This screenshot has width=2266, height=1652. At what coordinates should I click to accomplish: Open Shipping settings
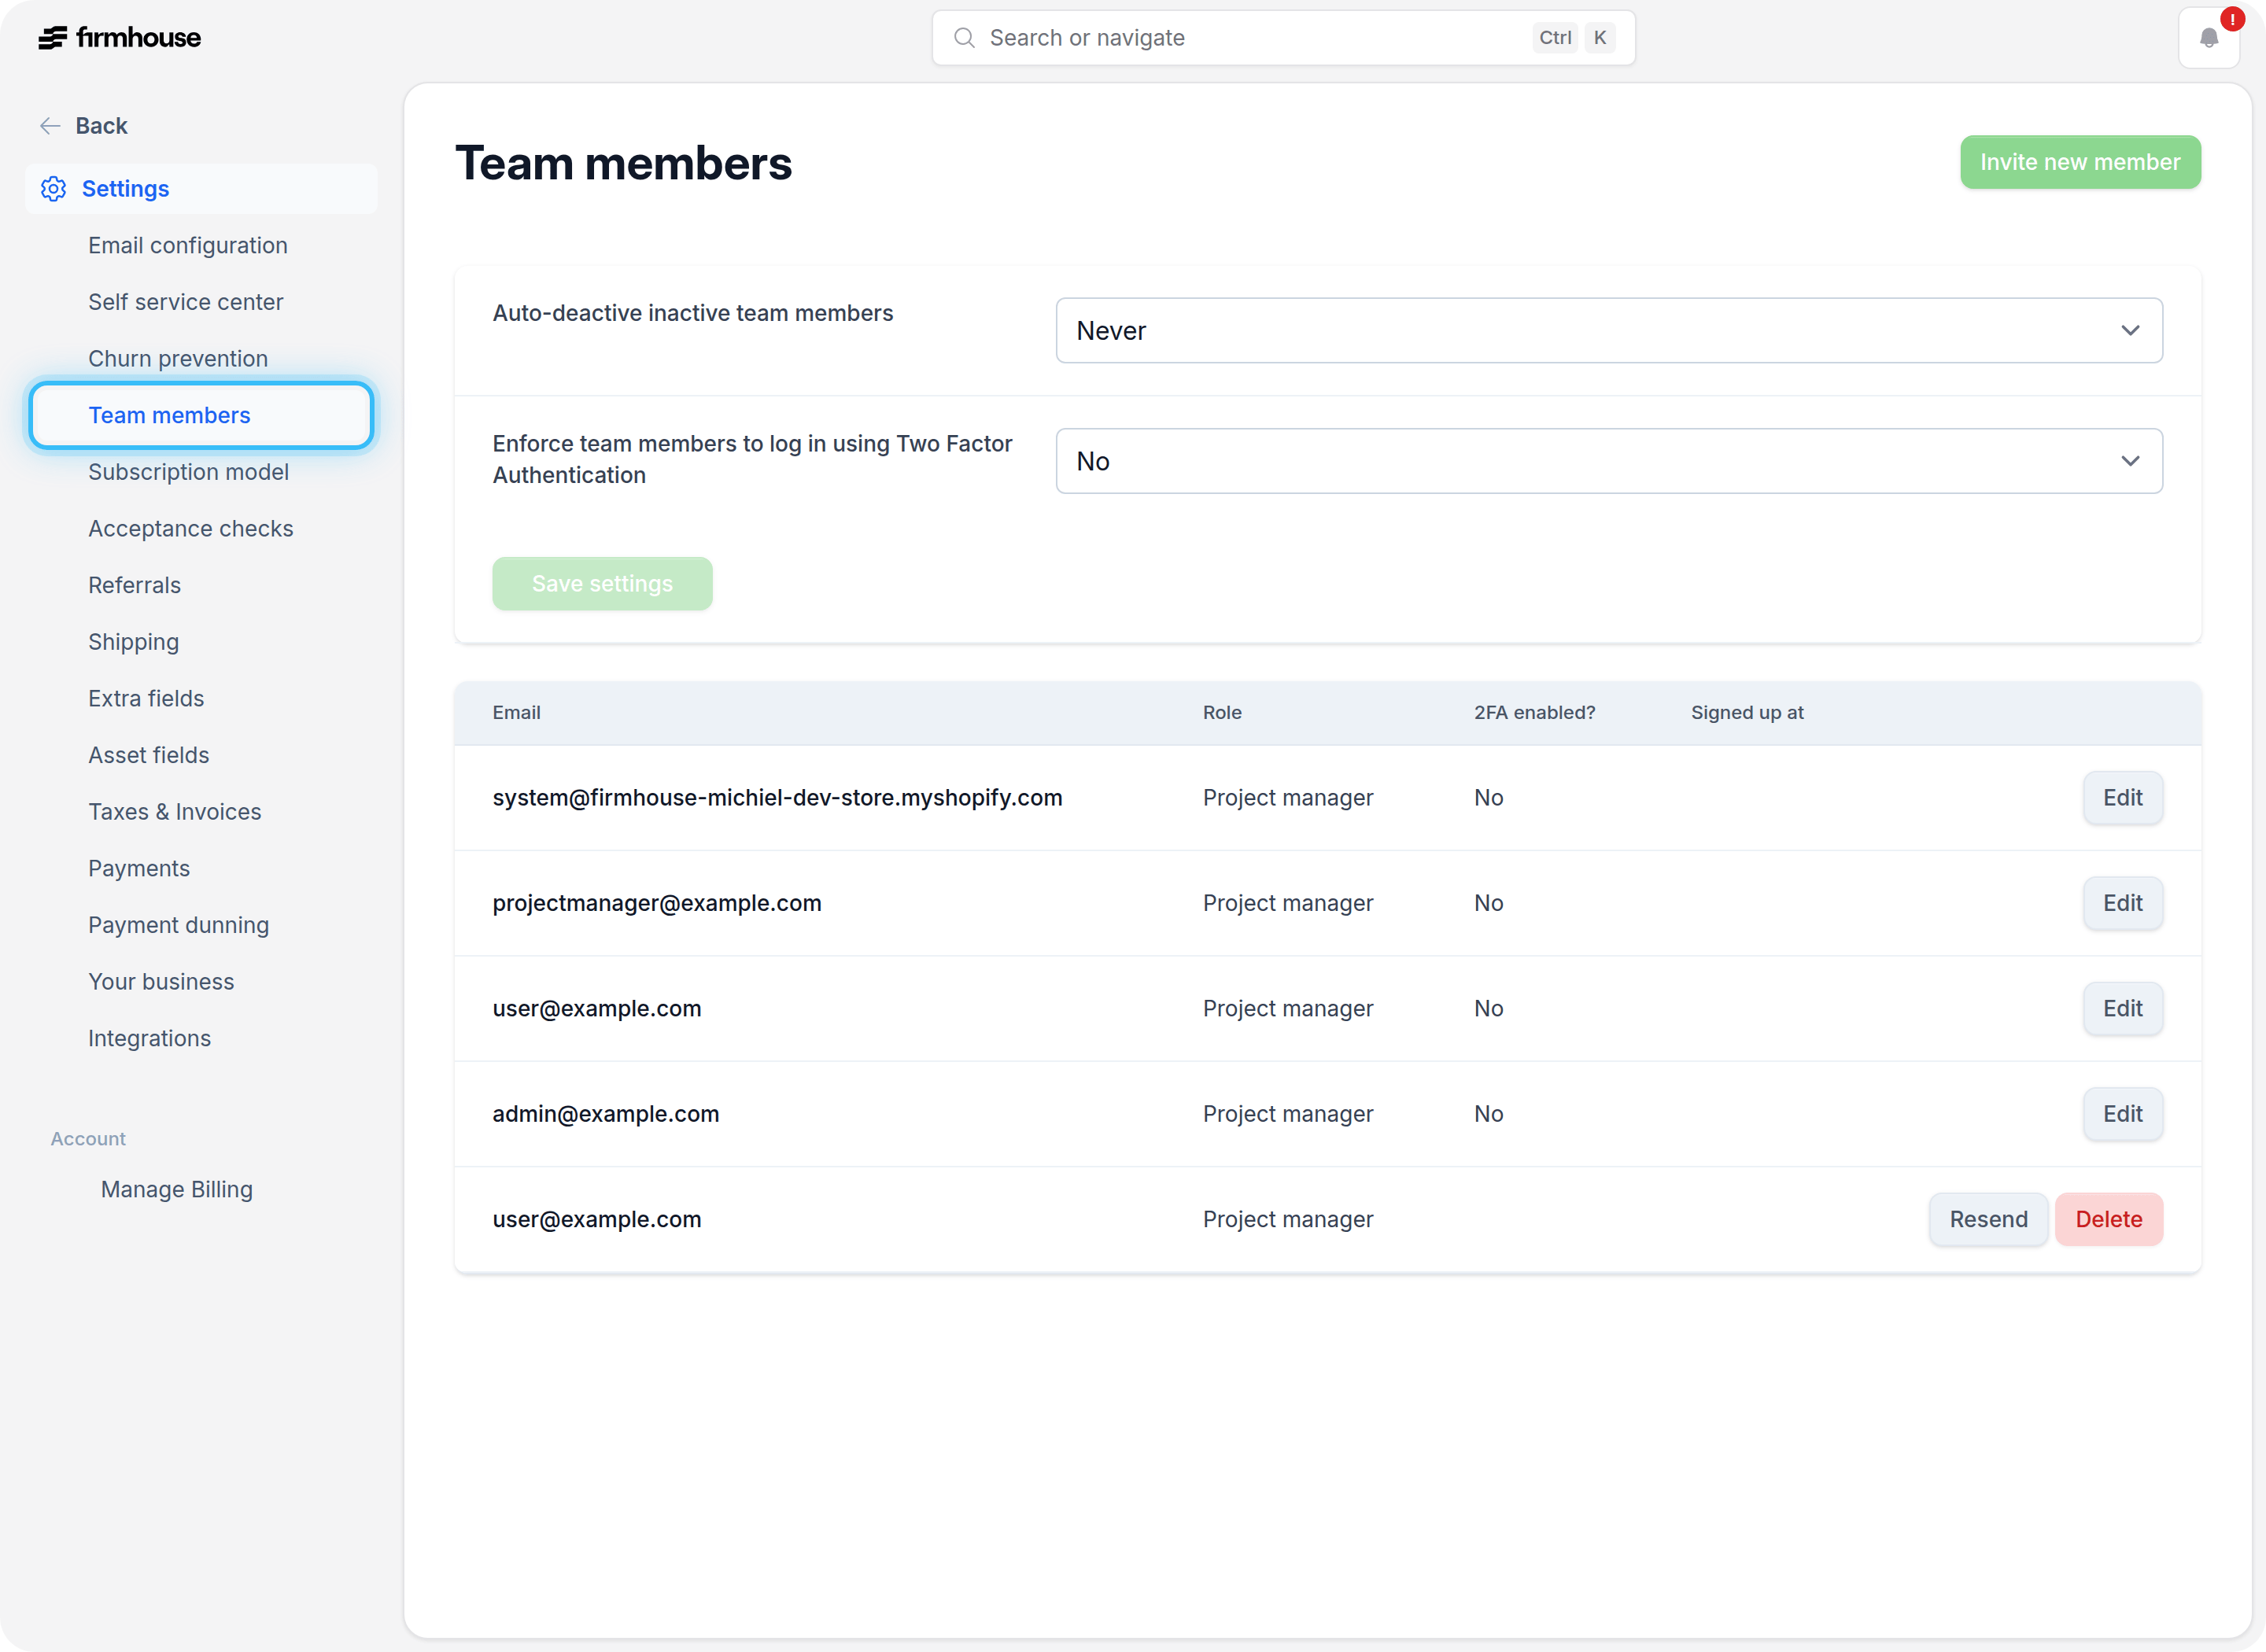tap(133, 642)
